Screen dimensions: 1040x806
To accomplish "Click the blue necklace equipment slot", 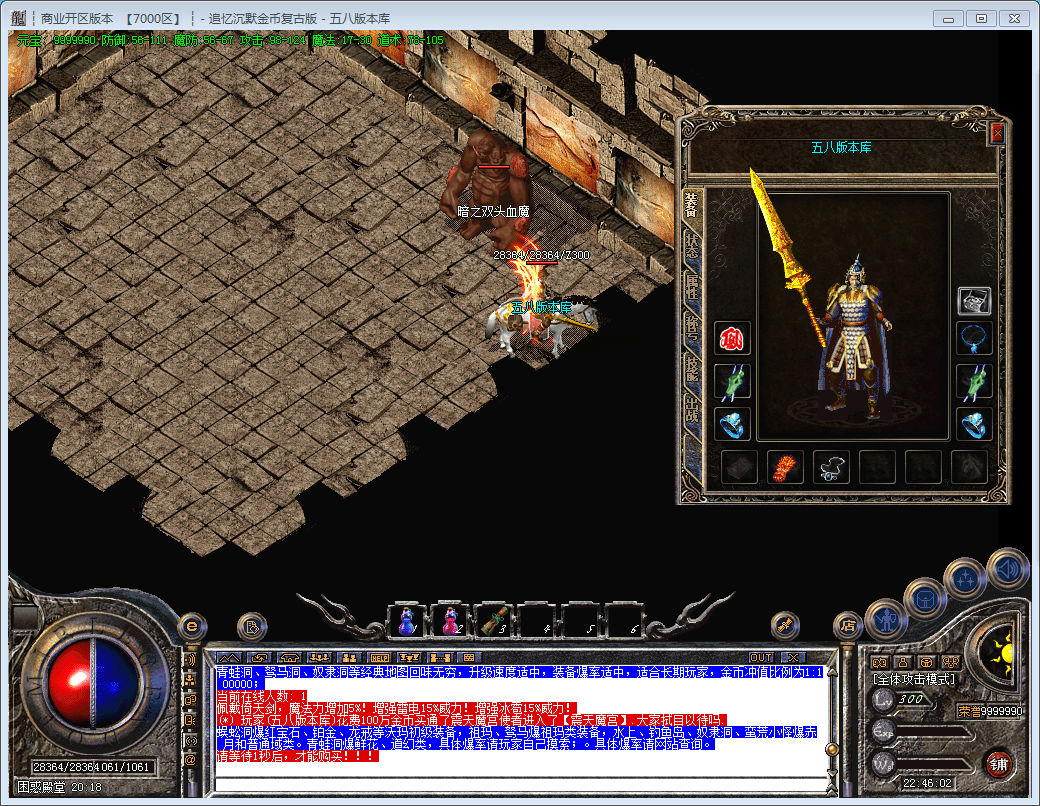I will pos(974,338).
